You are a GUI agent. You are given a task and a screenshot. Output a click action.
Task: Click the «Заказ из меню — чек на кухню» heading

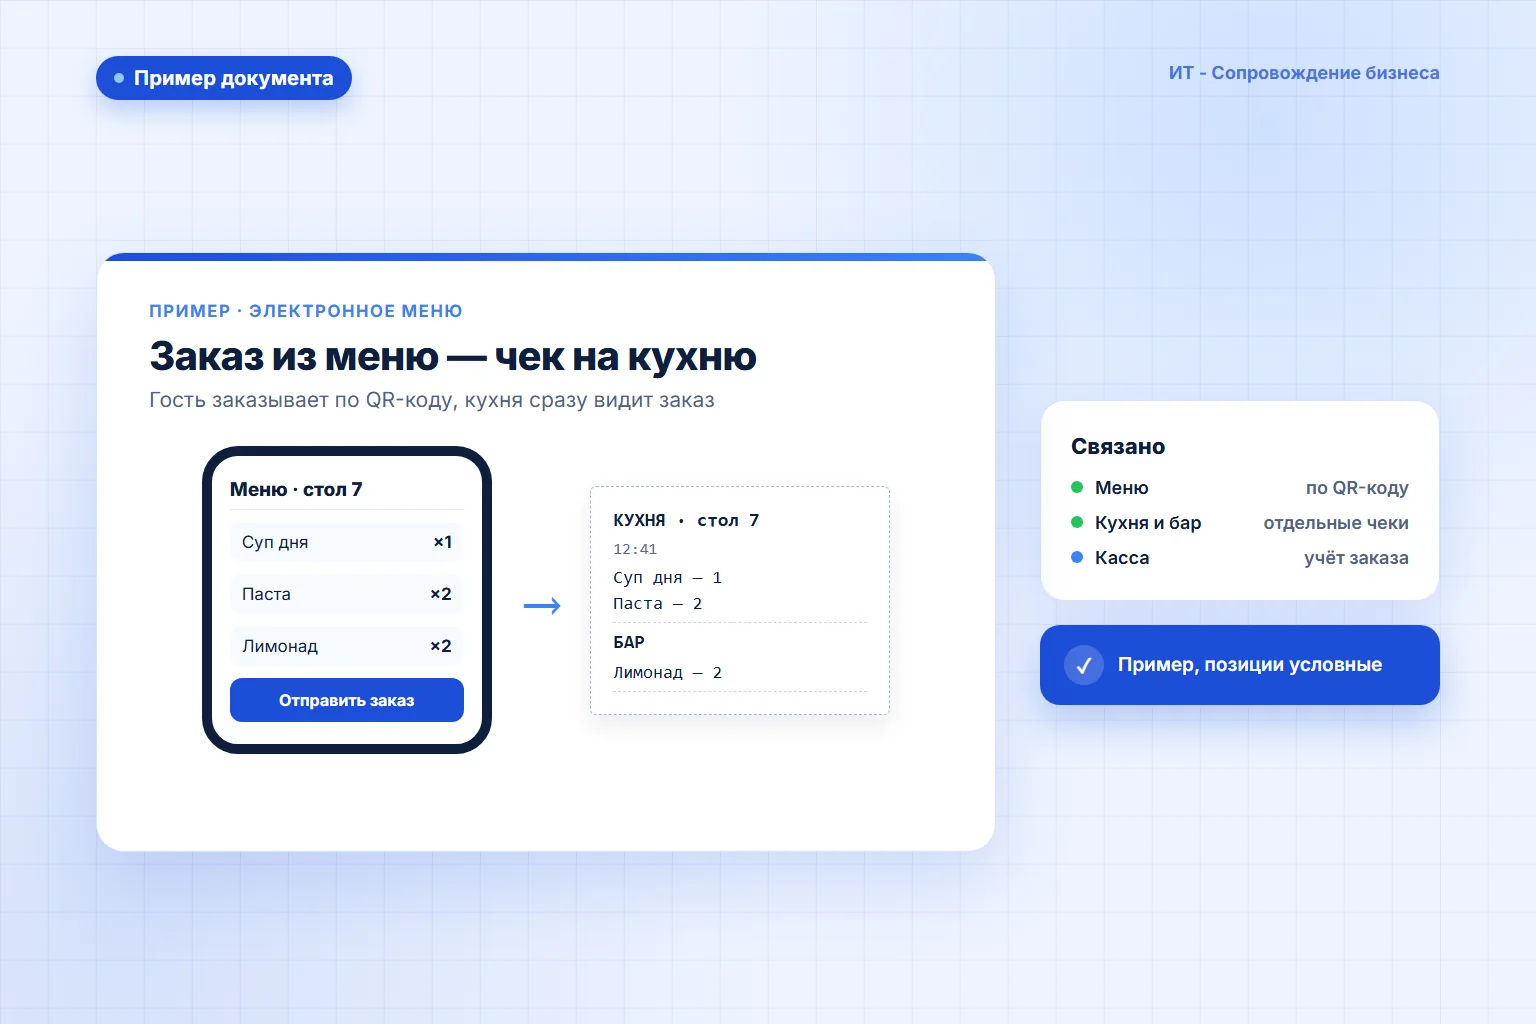click(453, 356)
